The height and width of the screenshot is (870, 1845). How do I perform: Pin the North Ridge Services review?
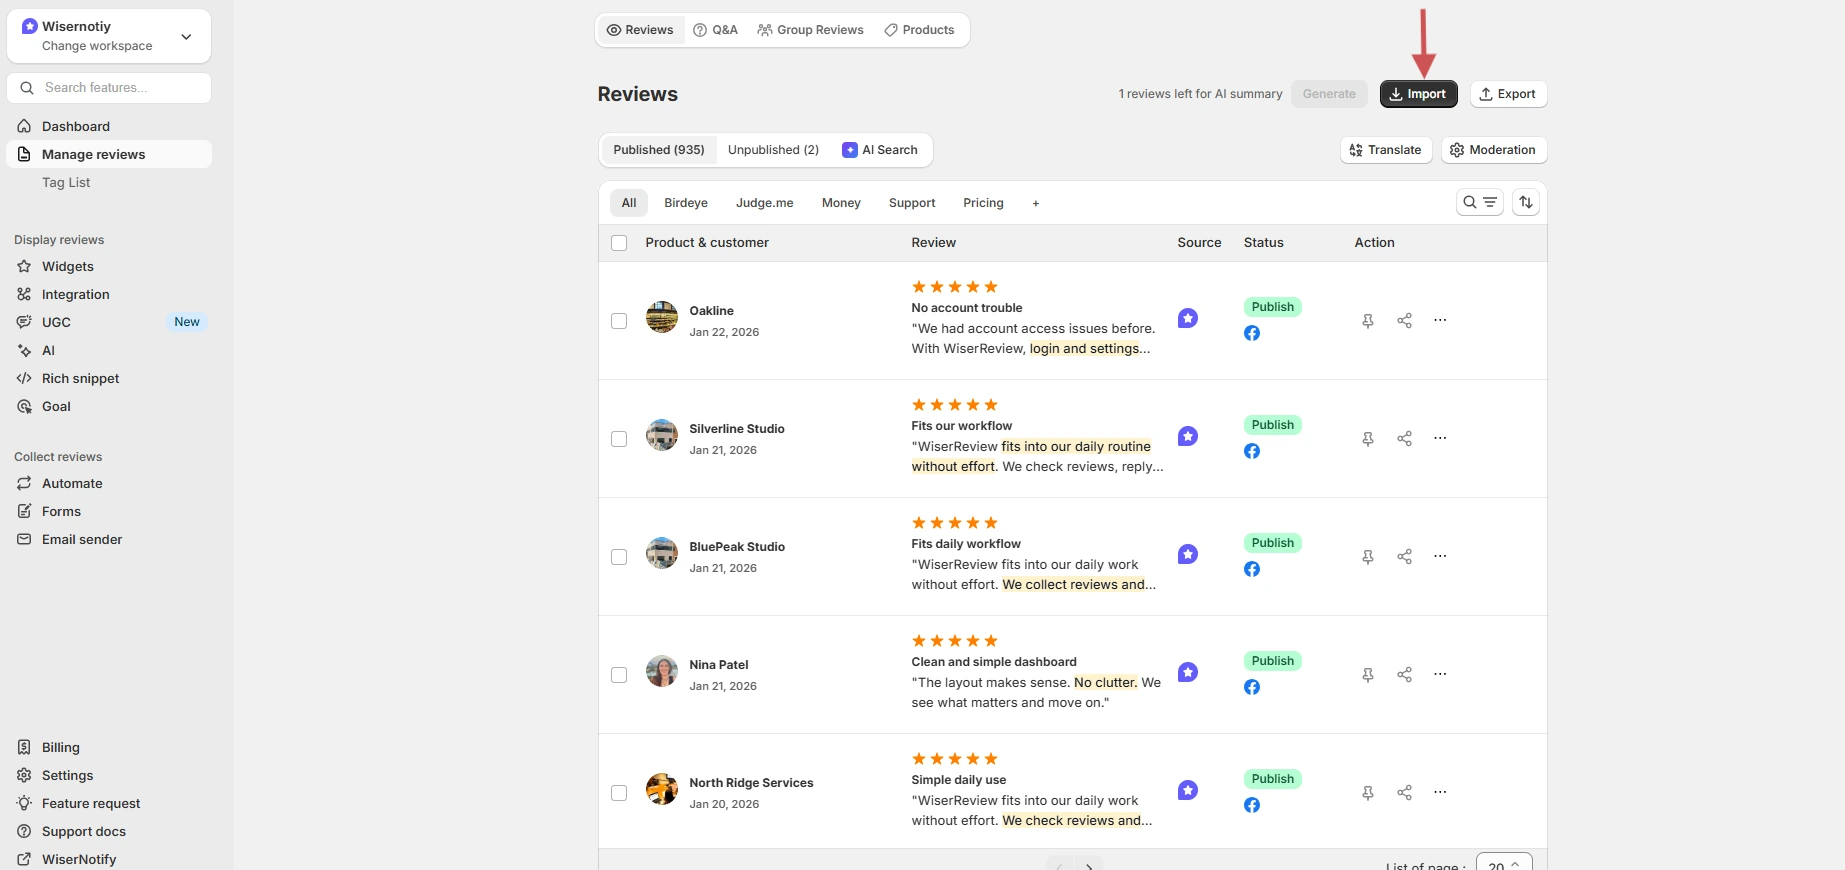pyautogui.click(x=1368, y=793)
